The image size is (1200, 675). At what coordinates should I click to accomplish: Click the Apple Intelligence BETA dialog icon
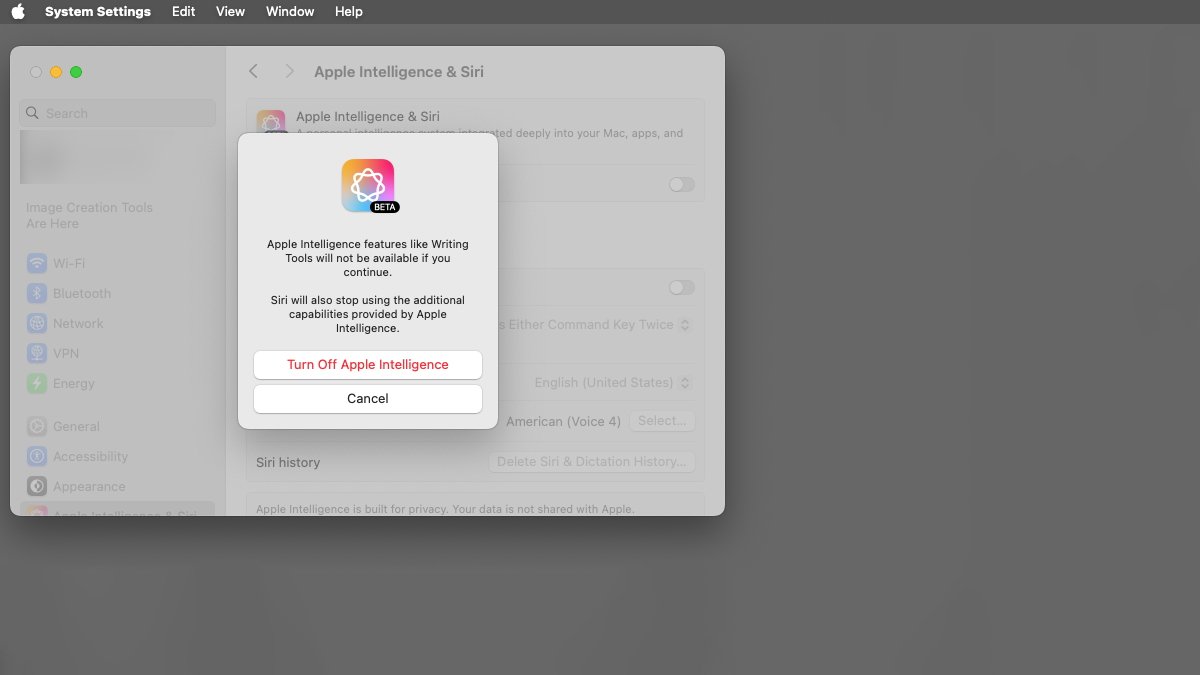point(368,186)
